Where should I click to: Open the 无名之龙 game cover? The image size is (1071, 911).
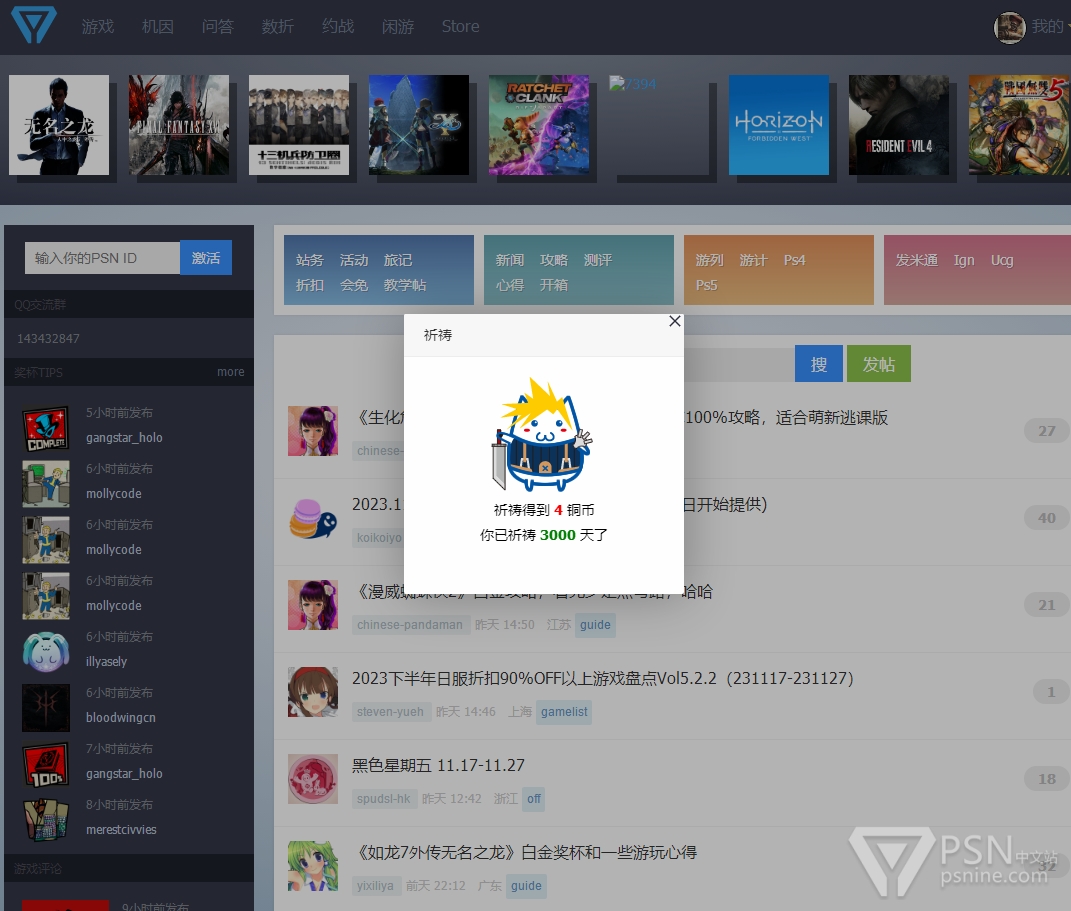[59, 125]
